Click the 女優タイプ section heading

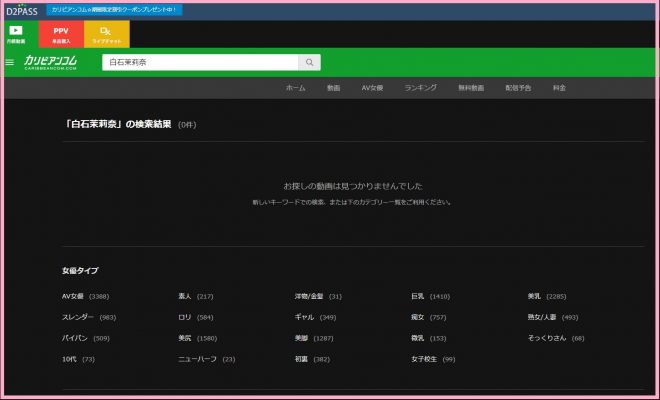coord(80,271)
